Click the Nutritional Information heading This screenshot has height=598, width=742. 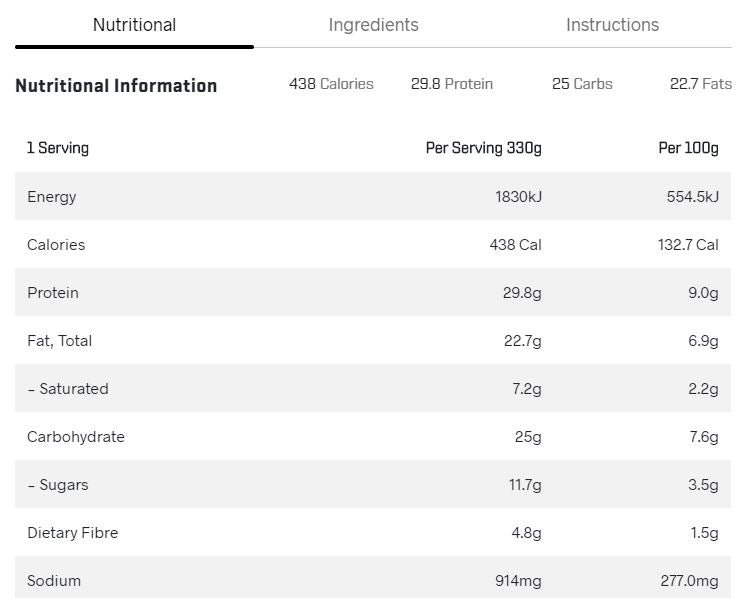click(x=116, y=86)
